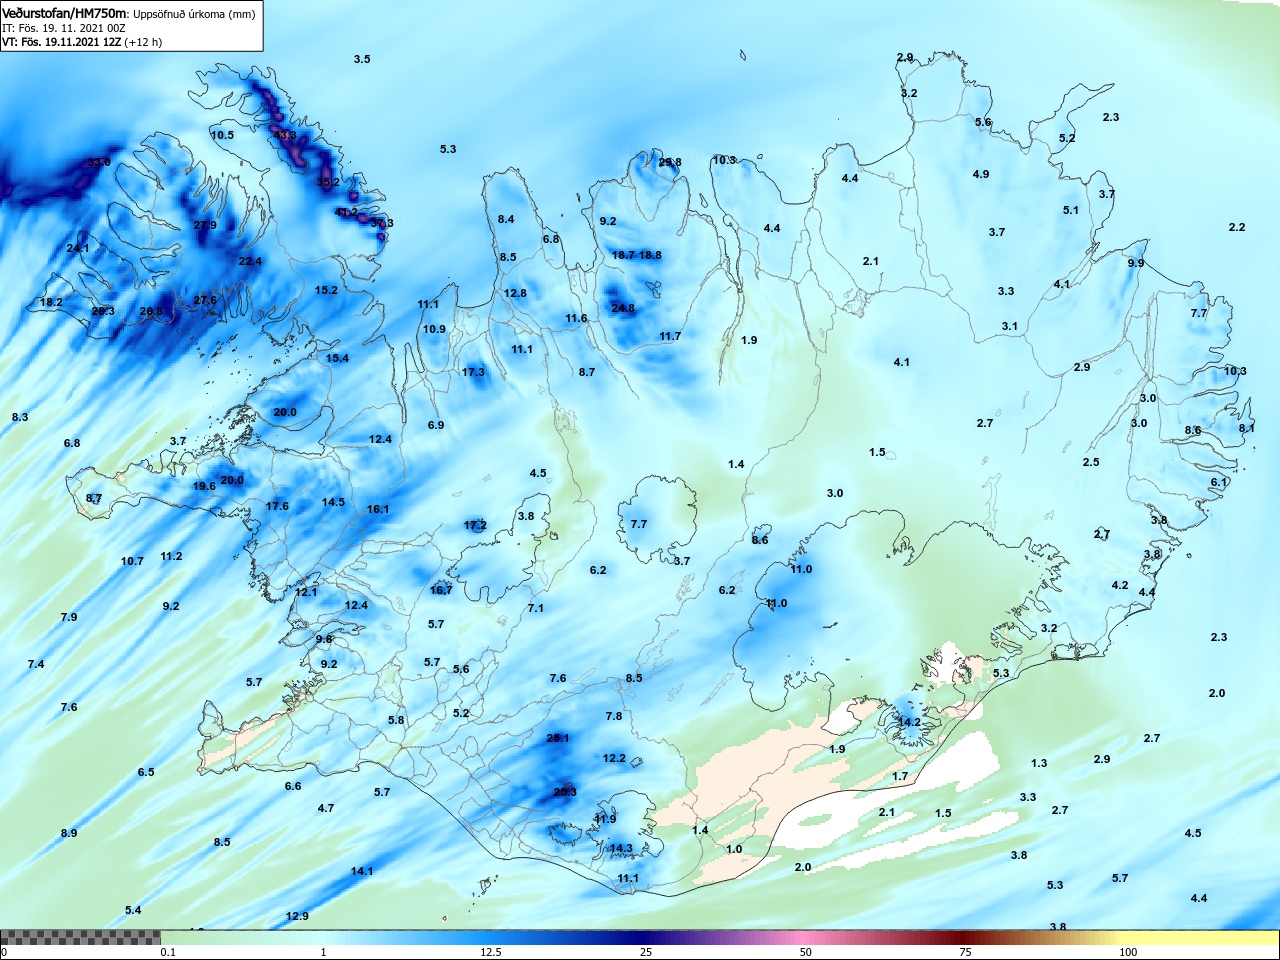Viewport: 1280px width, 960px height.
Task: Click the 8.3 value at the left edge
Action: point(20,417)
